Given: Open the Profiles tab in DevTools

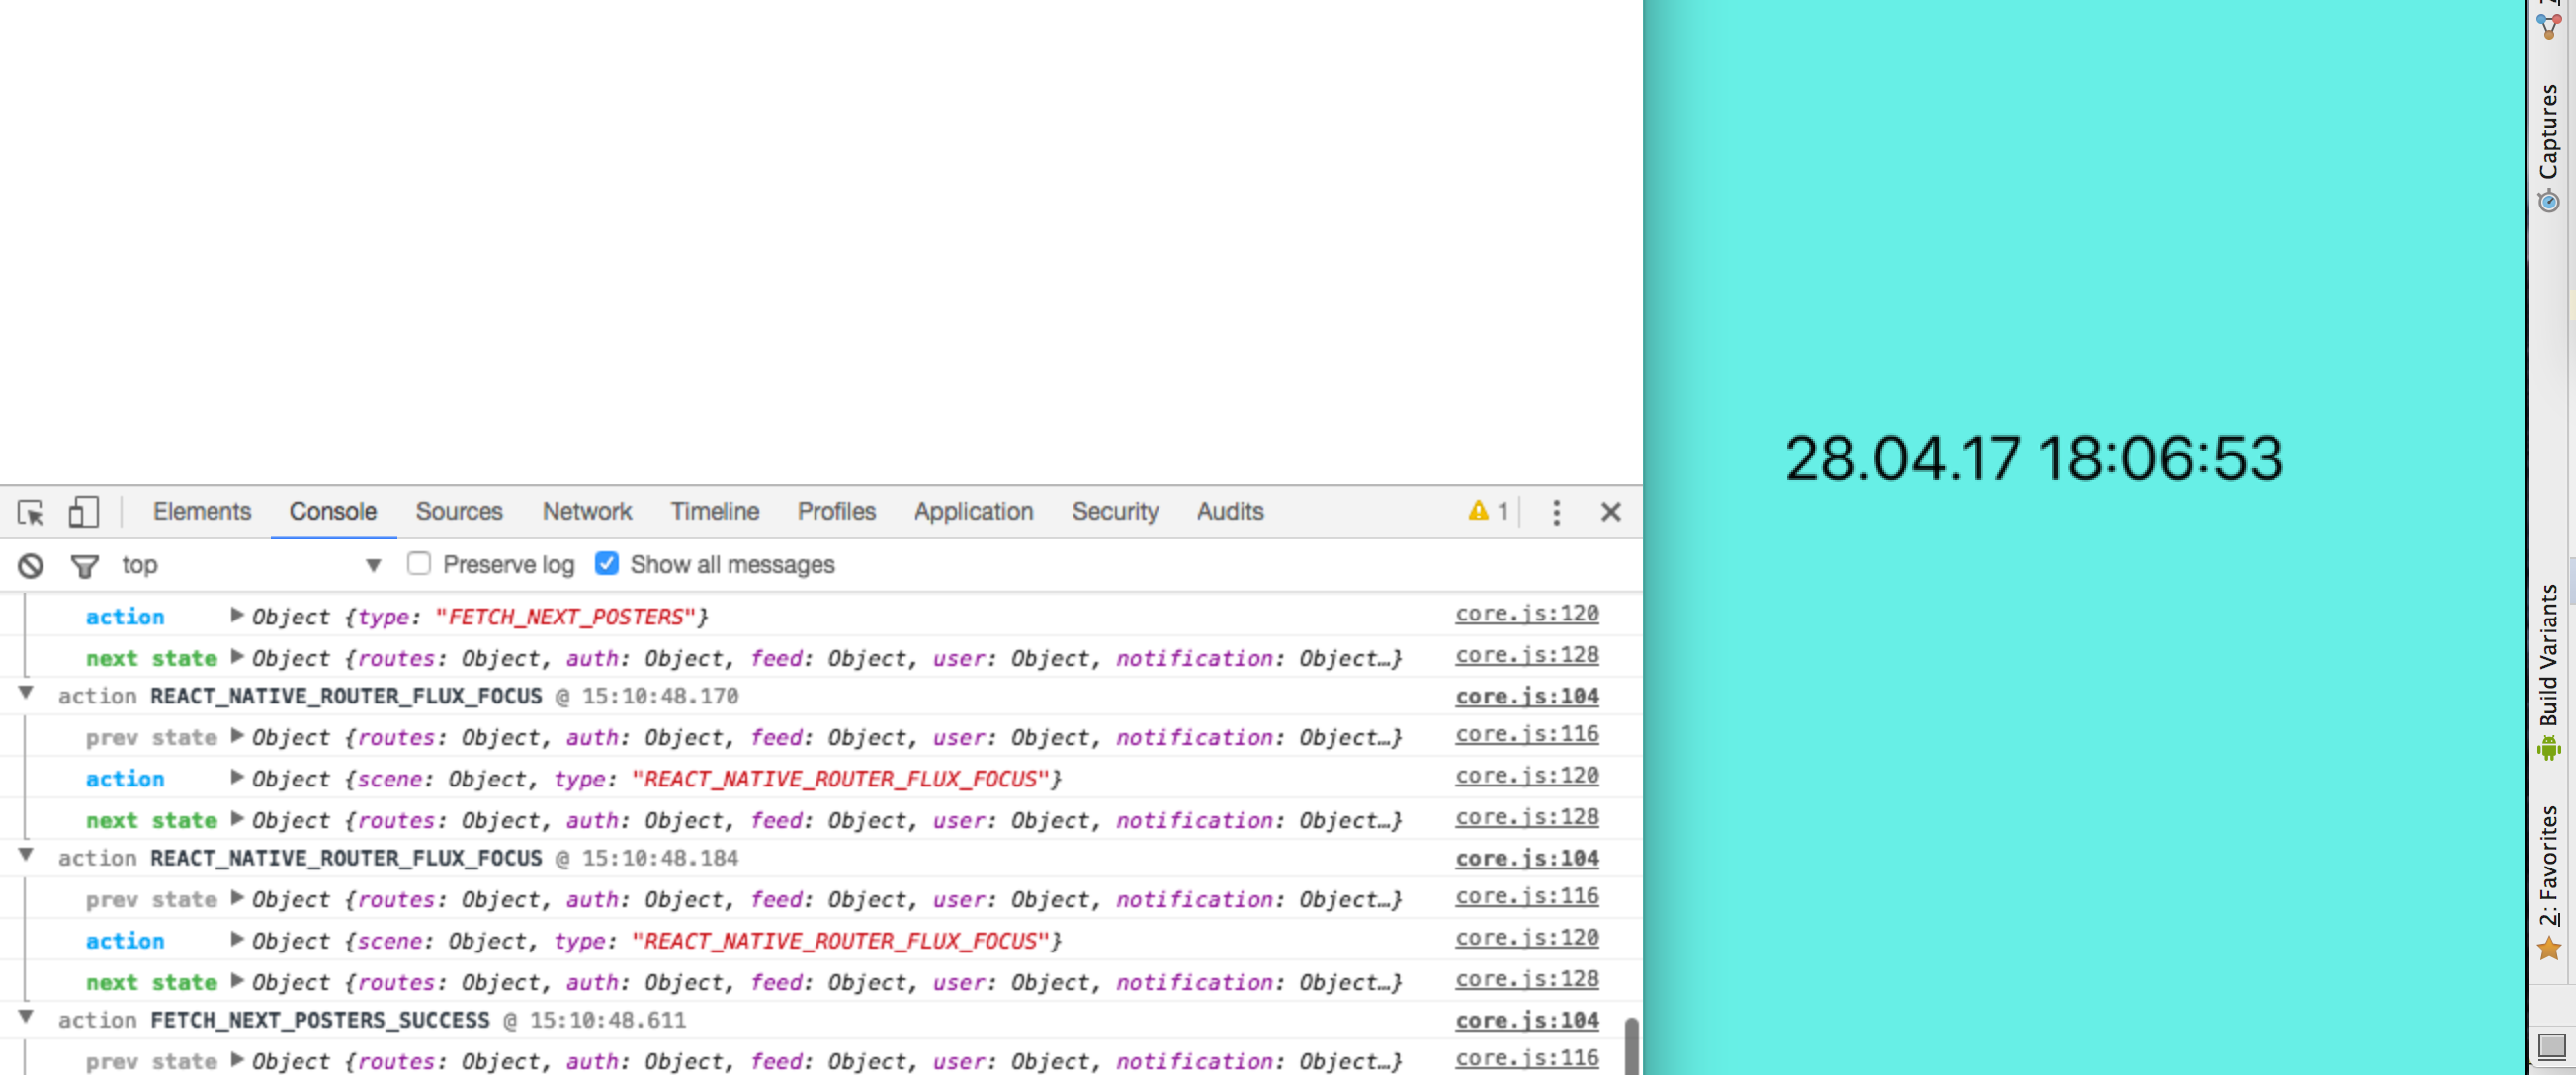Looking at the screenshot, I should [x=836, y=511].
